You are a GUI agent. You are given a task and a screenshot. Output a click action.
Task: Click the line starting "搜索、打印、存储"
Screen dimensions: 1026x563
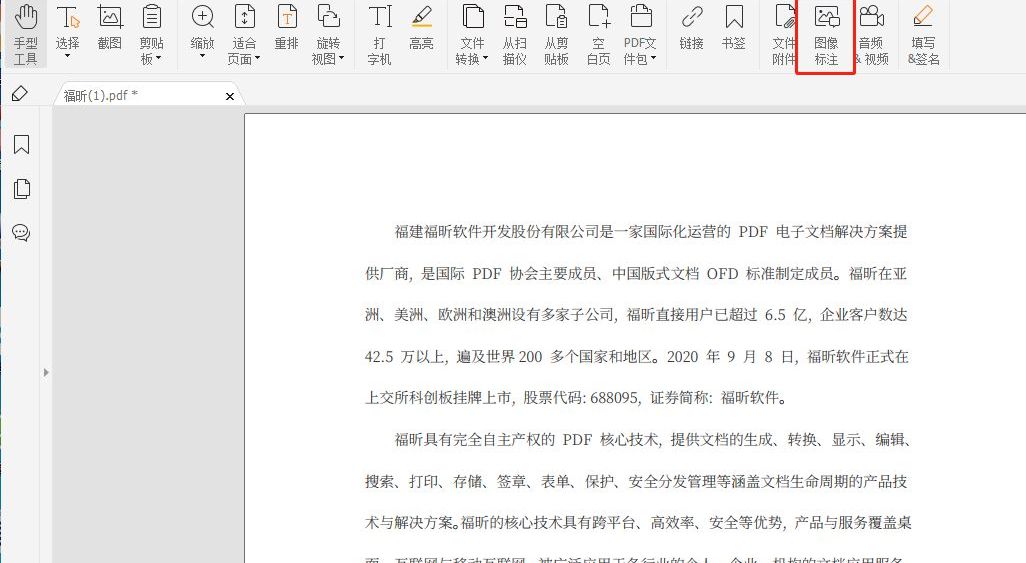tap(636, 481)
